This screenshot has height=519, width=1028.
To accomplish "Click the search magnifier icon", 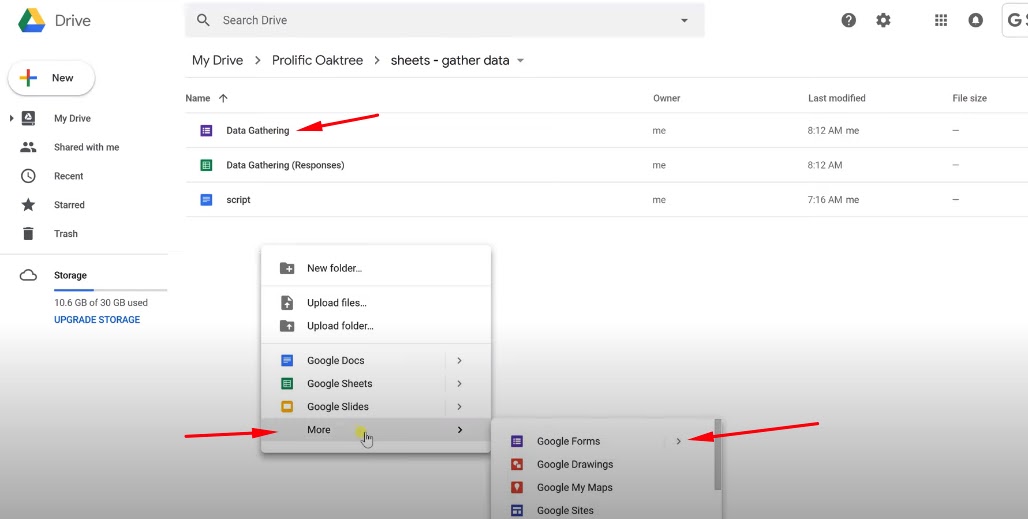I will tap(203, 20).
